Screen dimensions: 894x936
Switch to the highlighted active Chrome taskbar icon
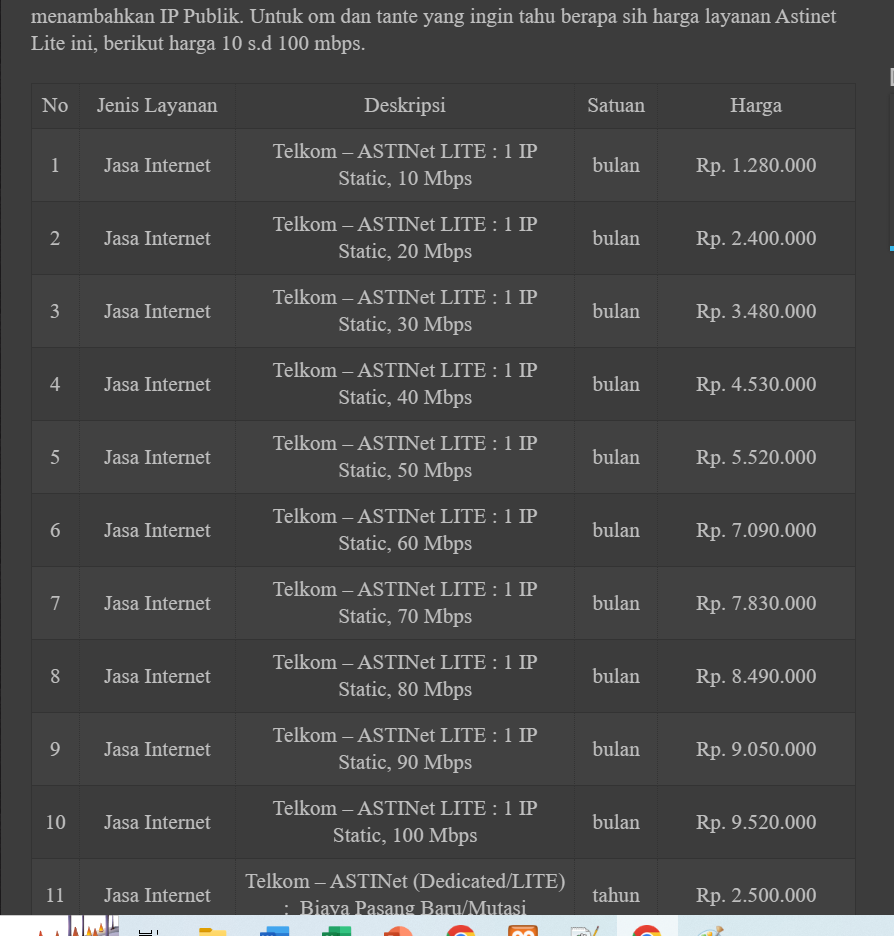(x=647, y=930)
